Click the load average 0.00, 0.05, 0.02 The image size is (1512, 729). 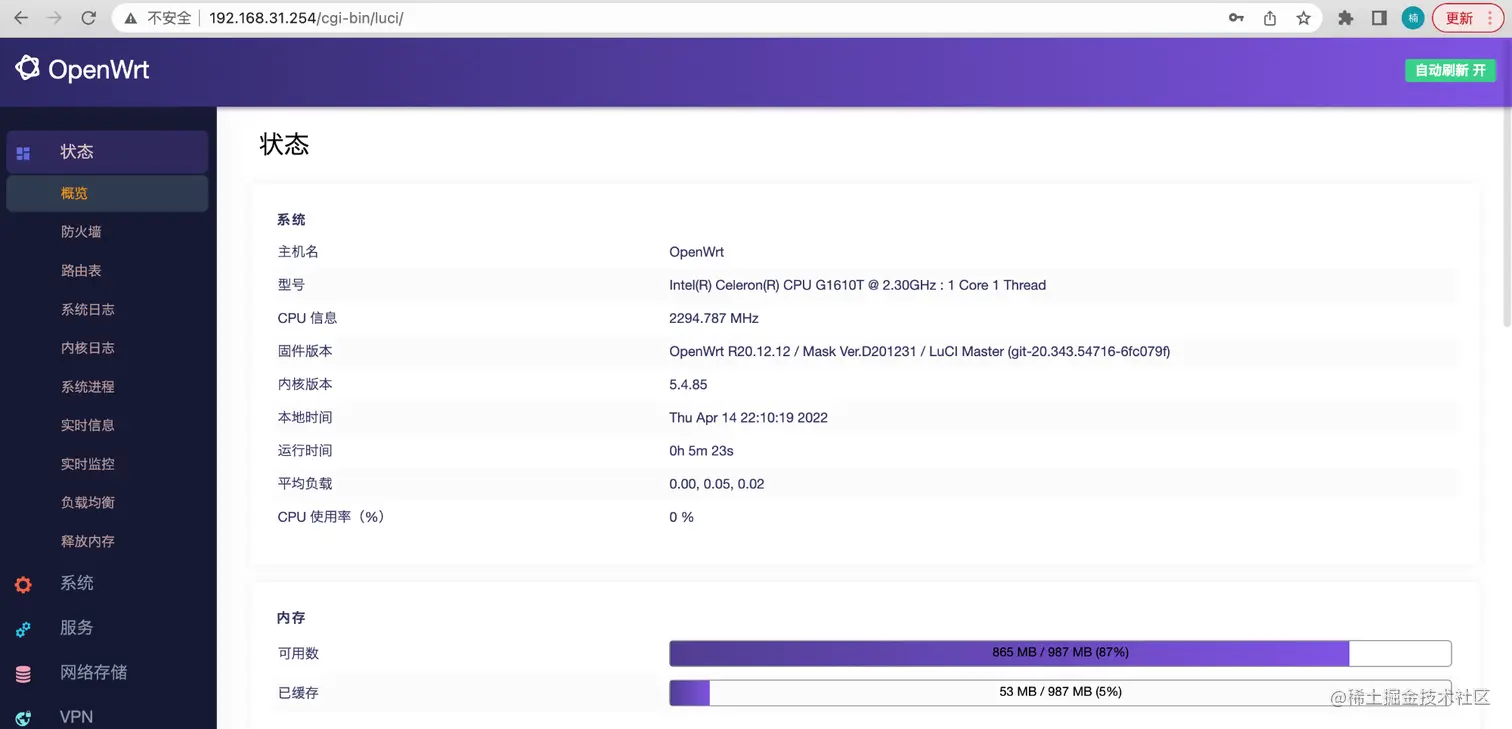(717, 484)
